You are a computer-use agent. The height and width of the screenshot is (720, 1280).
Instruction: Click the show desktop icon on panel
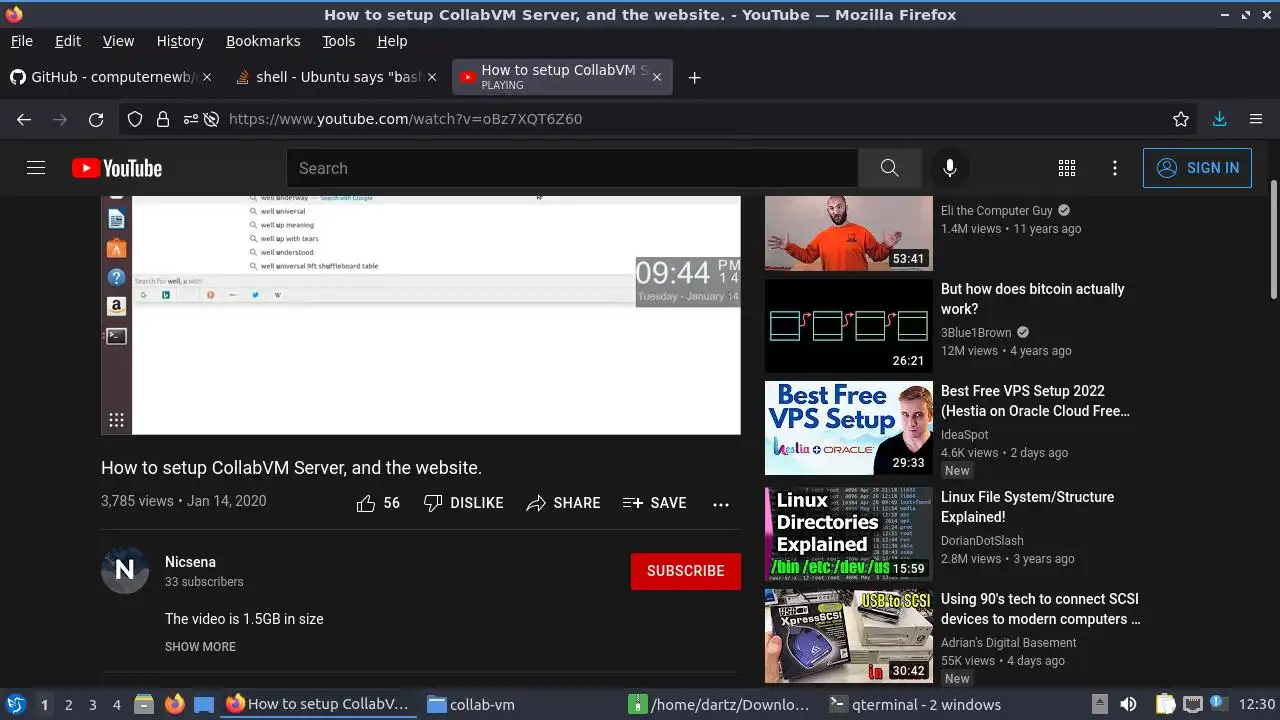204,704
